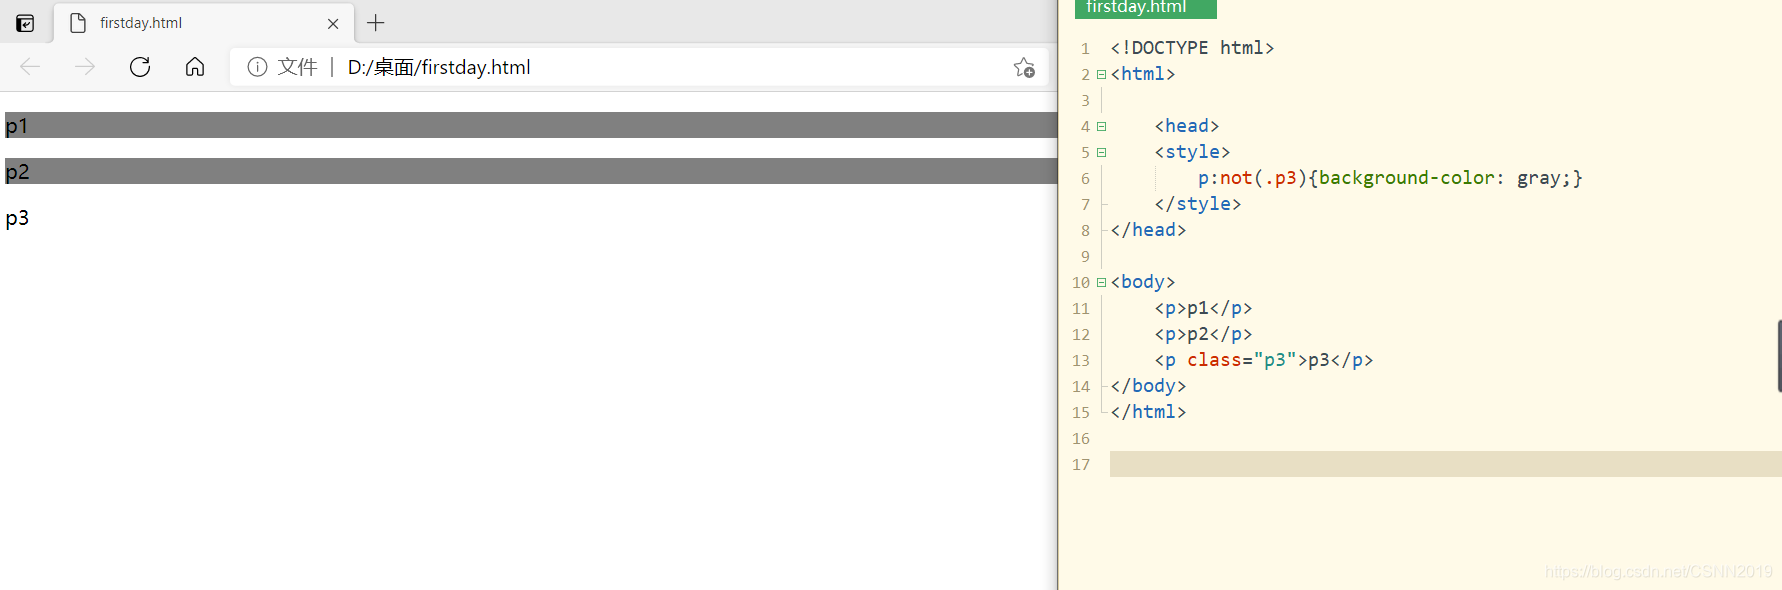Click the opening head tag on line 4
This screenshot has height=590, width=1782.
coord(1187,126)
